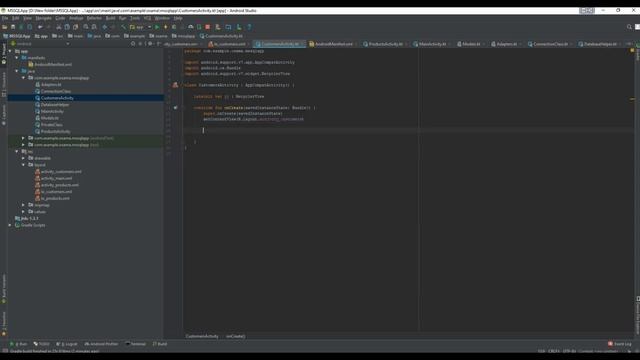Collapse the manifests folder node

coord(17,58)
